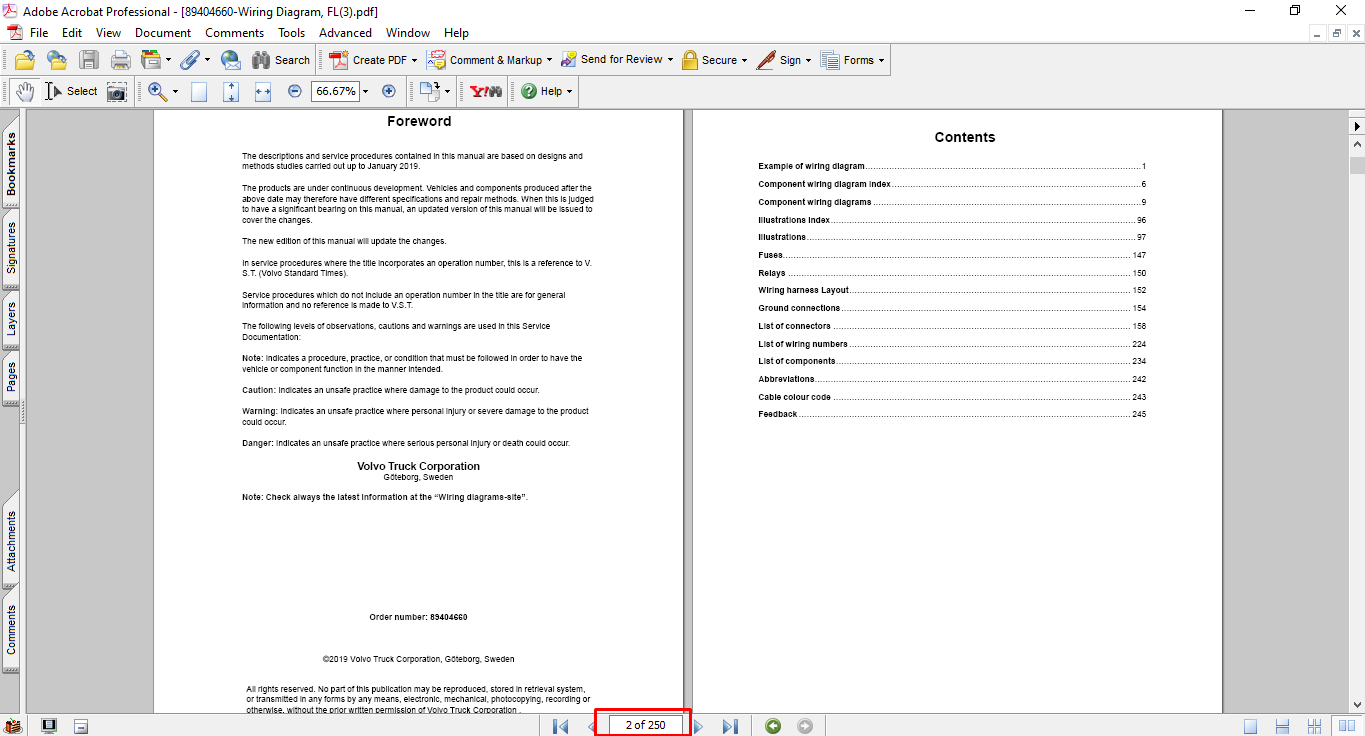The width and height of the screenshot is (1365, 736).
Task: Open the zoom percentage dropdown arrow
Action: click(x=365, y=92)
